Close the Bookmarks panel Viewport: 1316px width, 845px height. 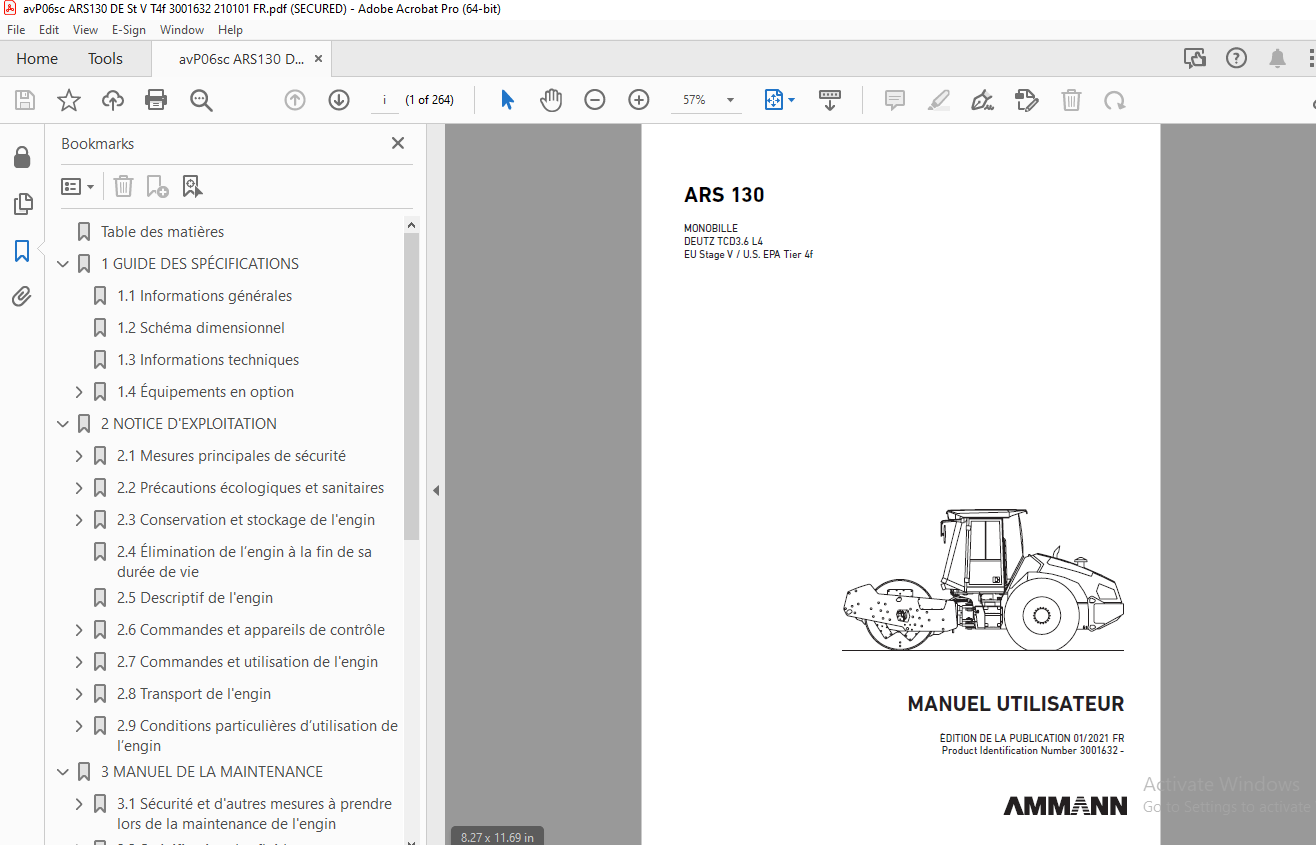(x=397, y=144)
